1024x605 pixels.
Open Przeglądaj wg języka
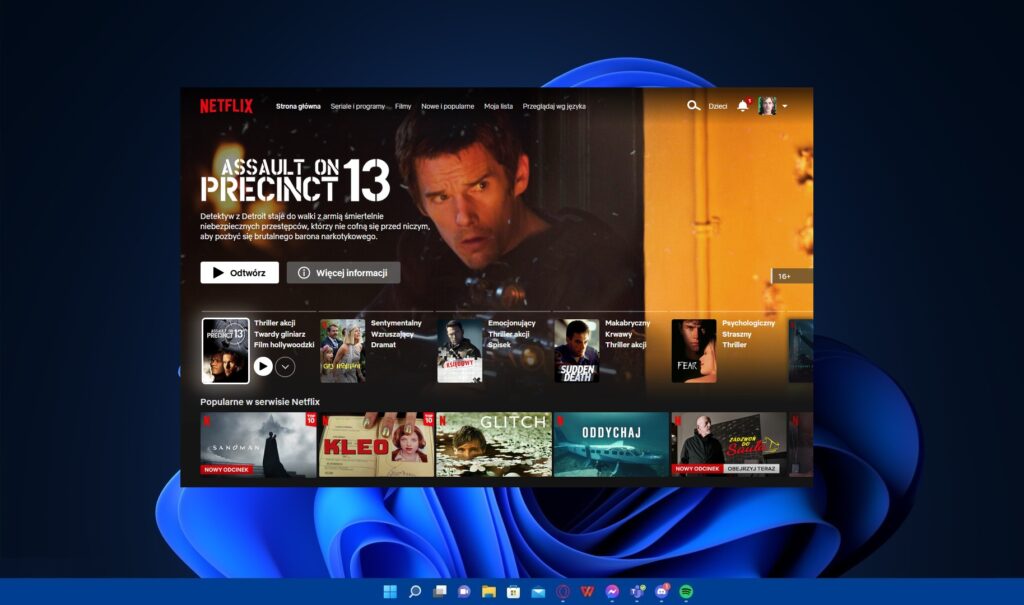pos(554,106)
